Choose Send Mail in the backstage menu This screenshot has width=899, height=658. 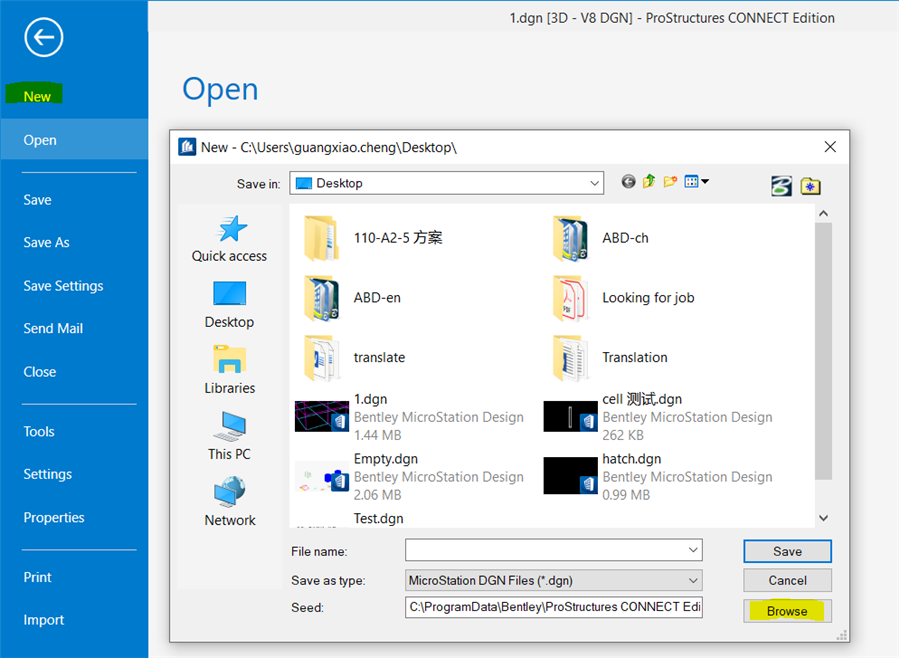(53, 328)
